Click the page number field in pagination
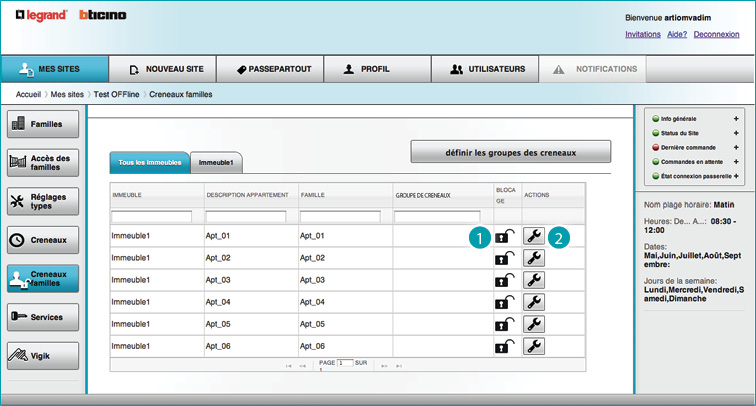 [x=345, y=362]
